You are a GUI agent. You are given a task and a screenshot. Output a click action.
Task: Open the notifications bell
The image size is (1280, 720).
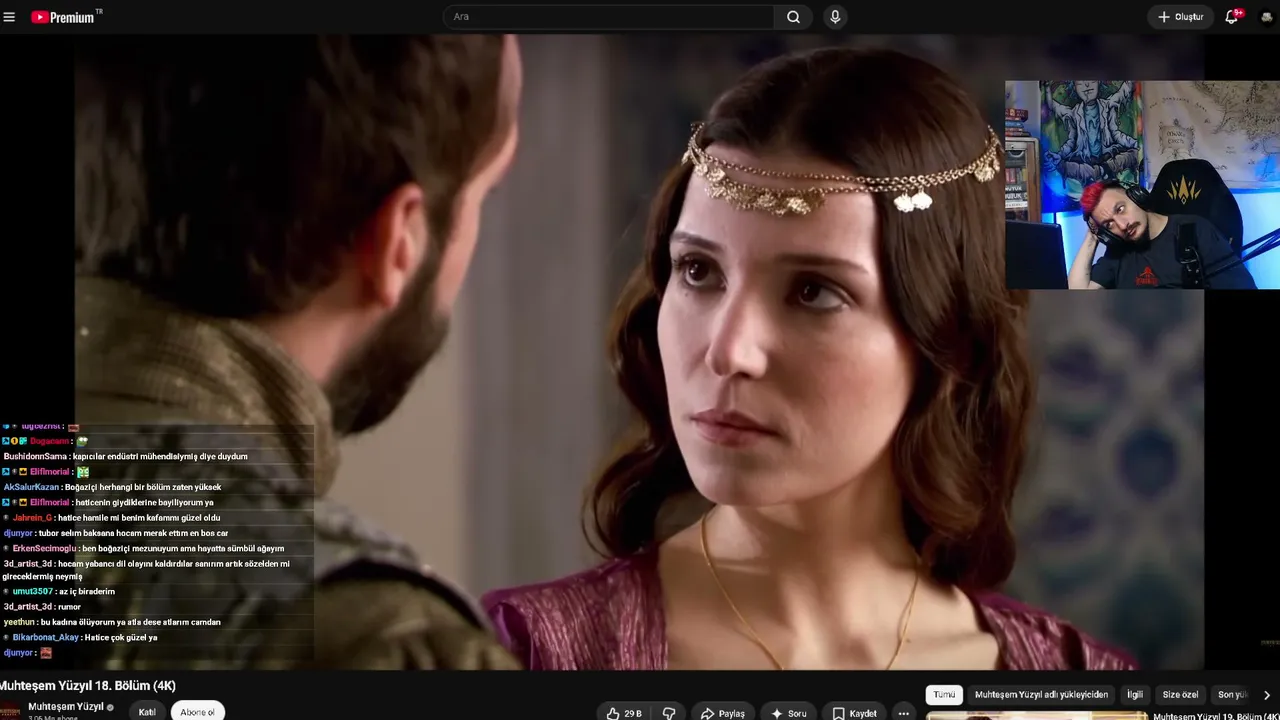1232,17
